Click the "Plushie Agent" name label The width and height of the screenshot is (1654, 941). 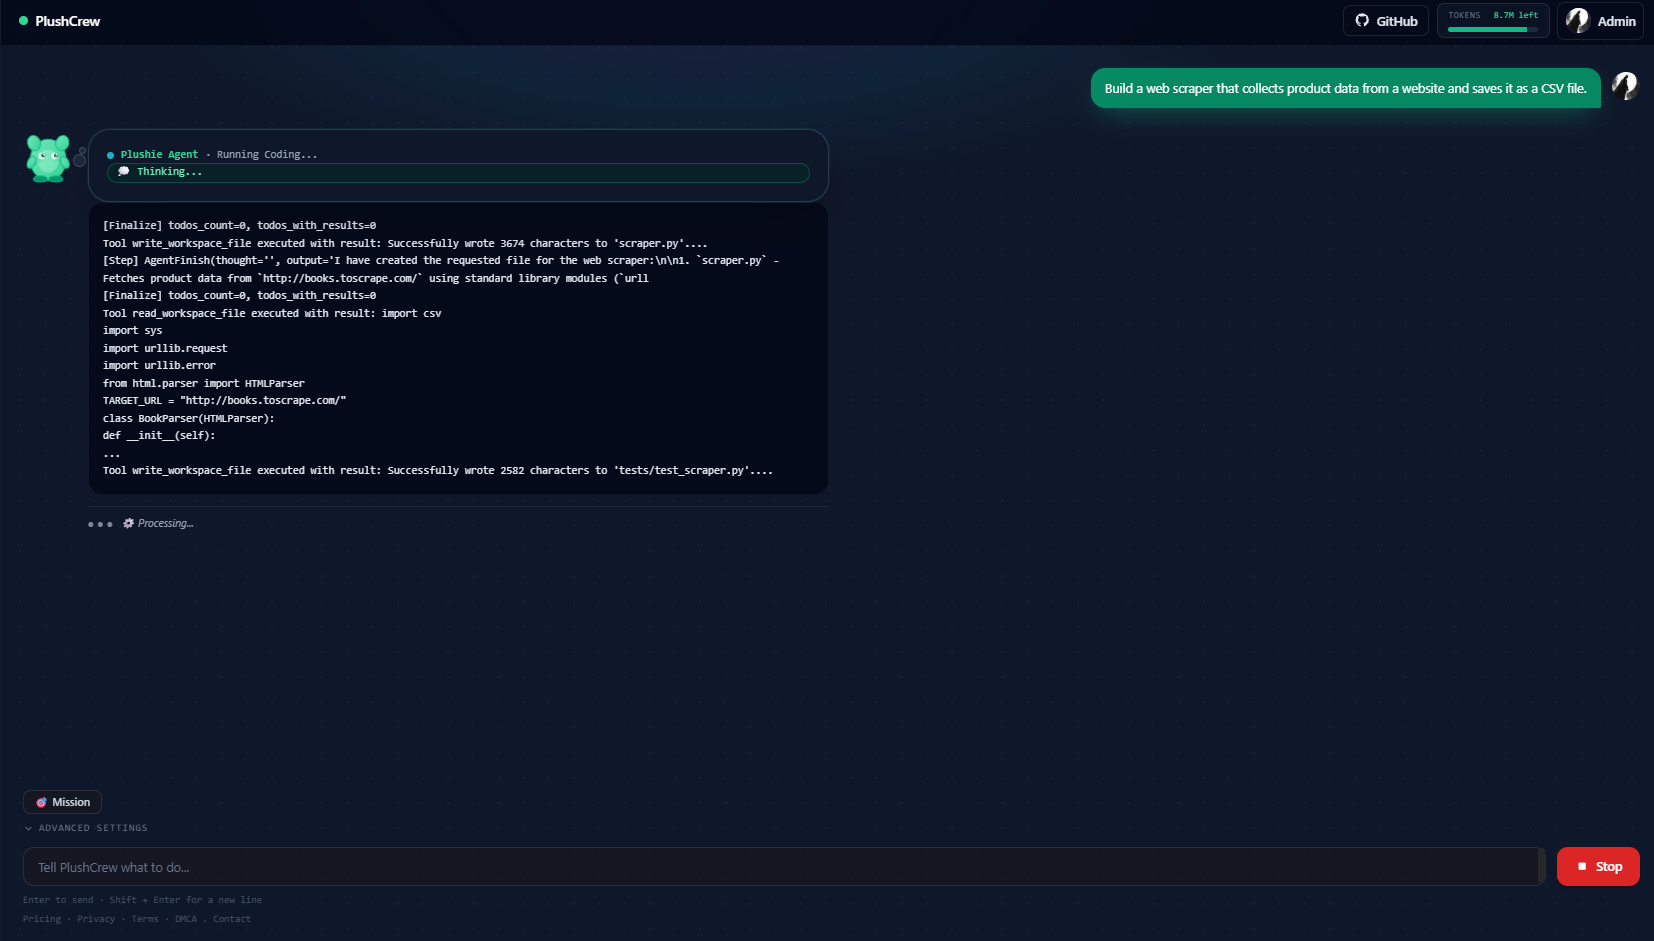click(159, 155)
